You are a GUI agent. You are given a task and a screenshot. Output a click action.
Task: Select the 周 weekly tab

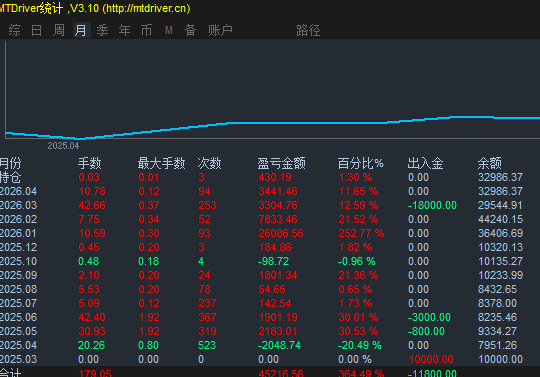point(59,30)
